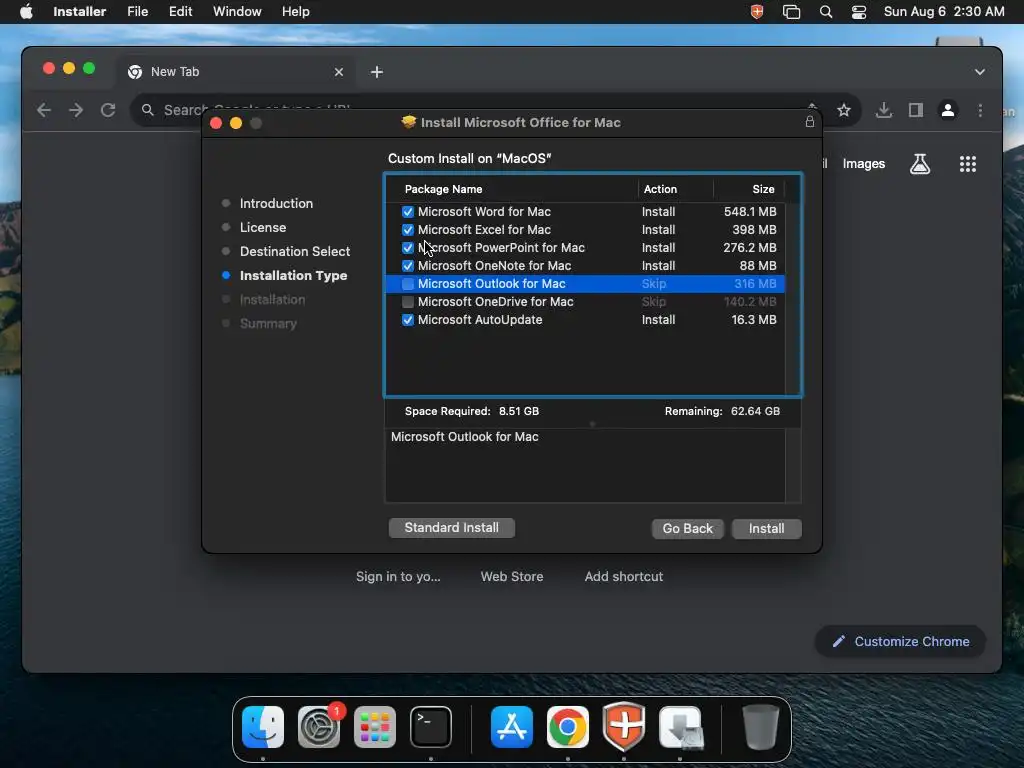Click the Images link in Chrome
This screenshot has width=1024, height=768.
(x=863, y=163)
